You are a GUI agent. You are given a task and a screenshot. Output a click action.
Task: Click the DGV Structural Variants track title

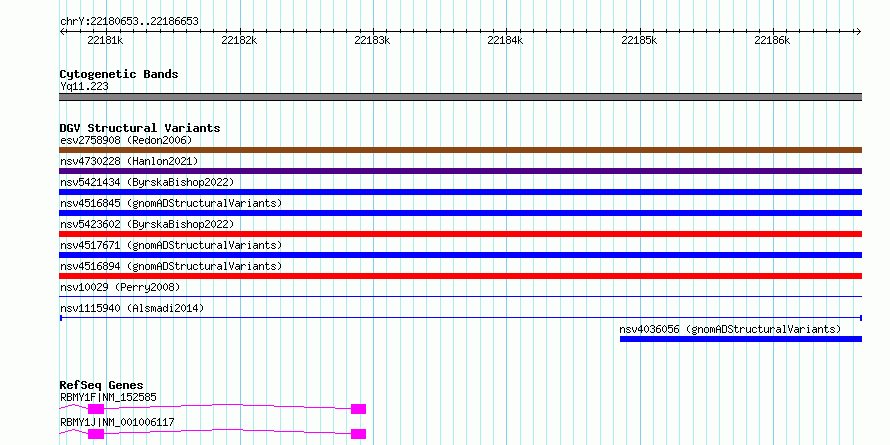[x=140, y=128]
